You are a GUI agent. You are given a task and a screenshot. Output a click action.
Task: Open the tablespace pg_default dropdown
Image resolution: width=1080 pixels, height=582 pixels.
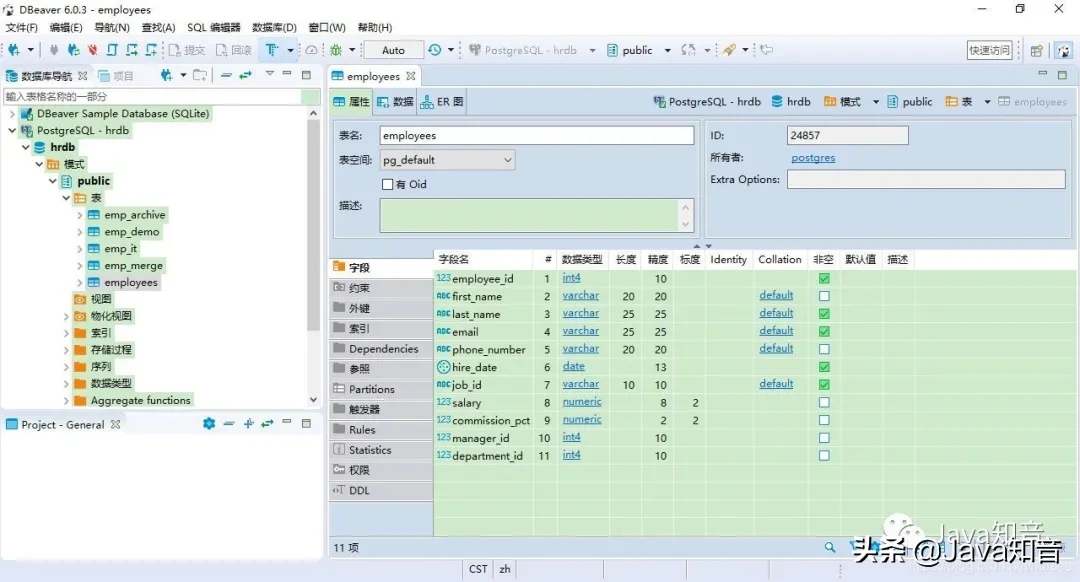(x=447, y=160)
